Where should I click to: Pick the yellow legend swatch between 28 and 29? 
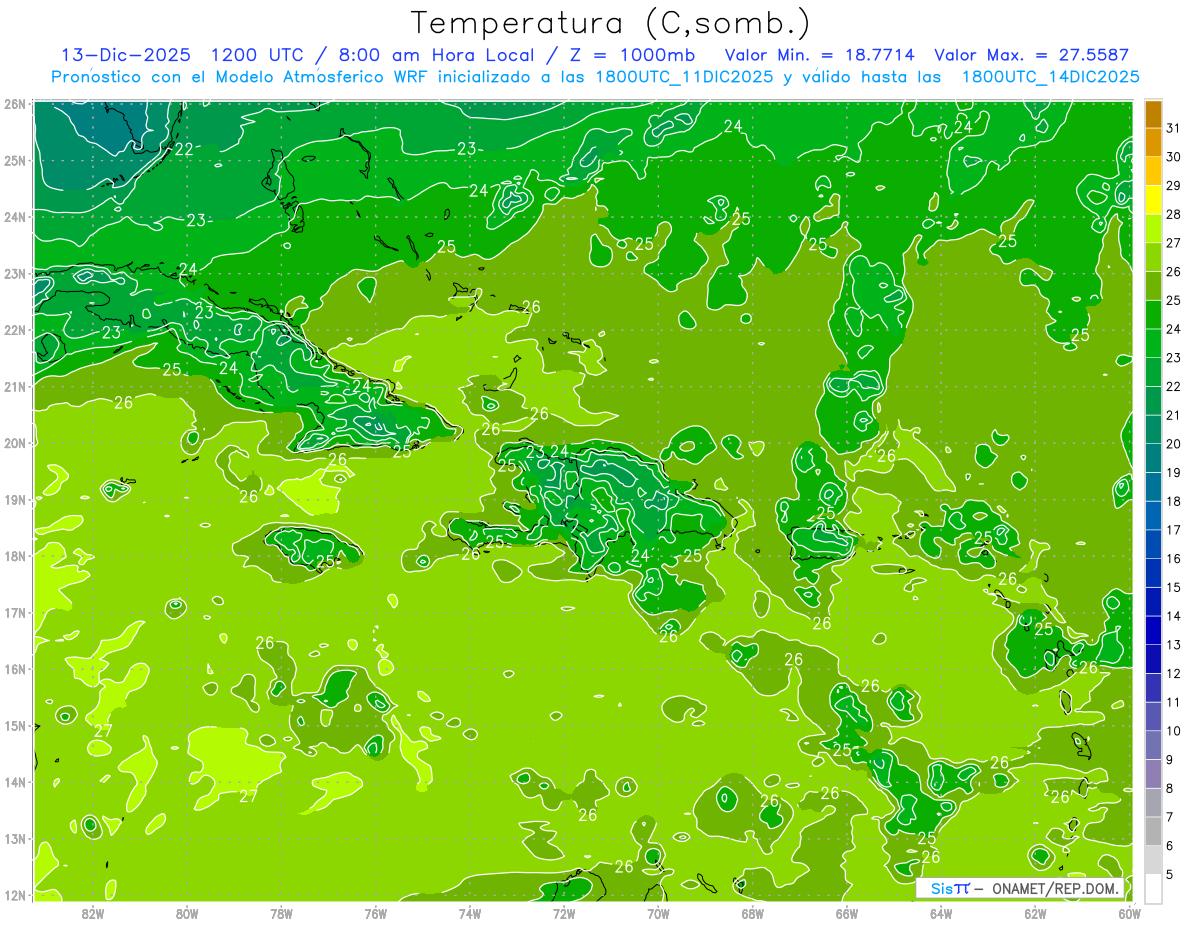point(1153,200)
